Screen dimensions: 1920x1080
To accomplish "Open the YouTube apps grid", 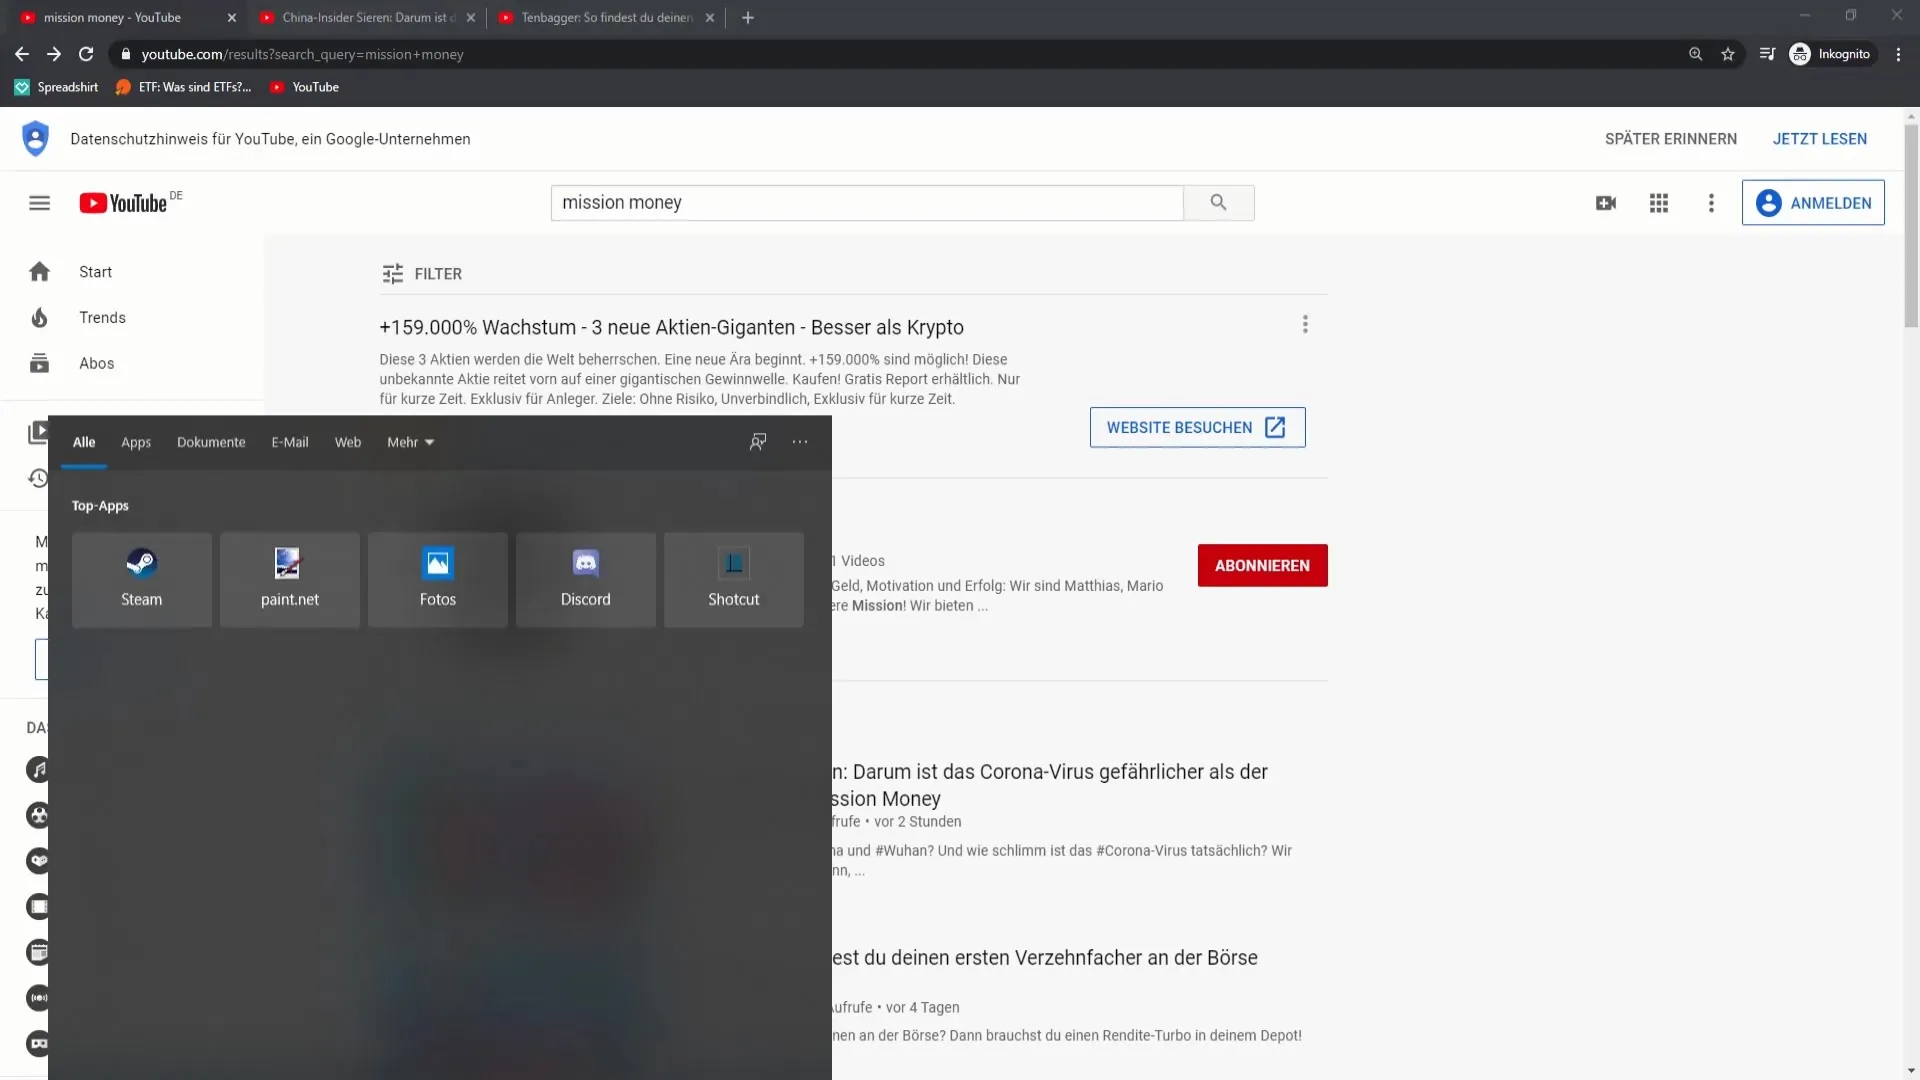I will pyautogui.click(x=1659, y=203).
